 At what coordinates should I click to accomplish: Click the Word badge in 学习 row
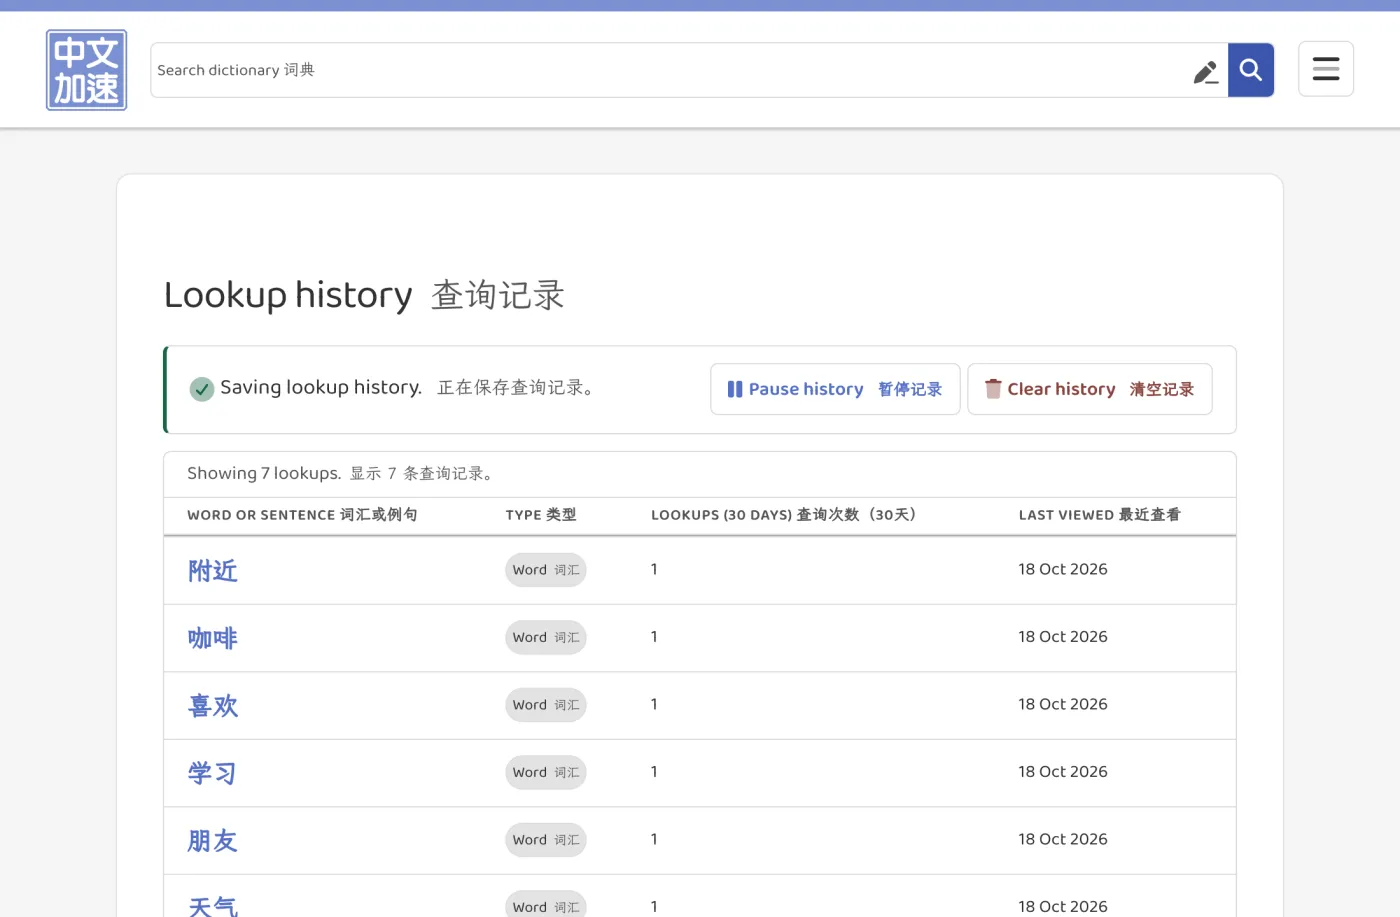click(546, 772)
